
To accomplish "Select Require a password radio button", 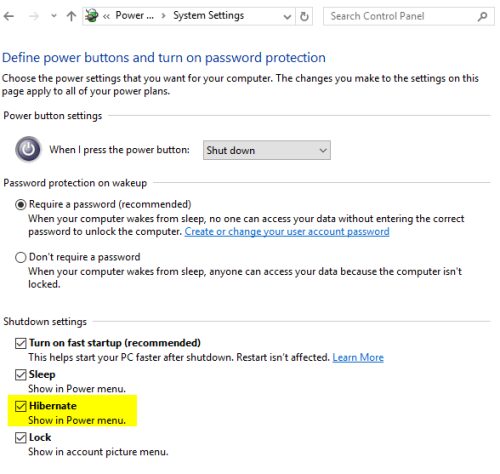I will (x=21, y=204).
